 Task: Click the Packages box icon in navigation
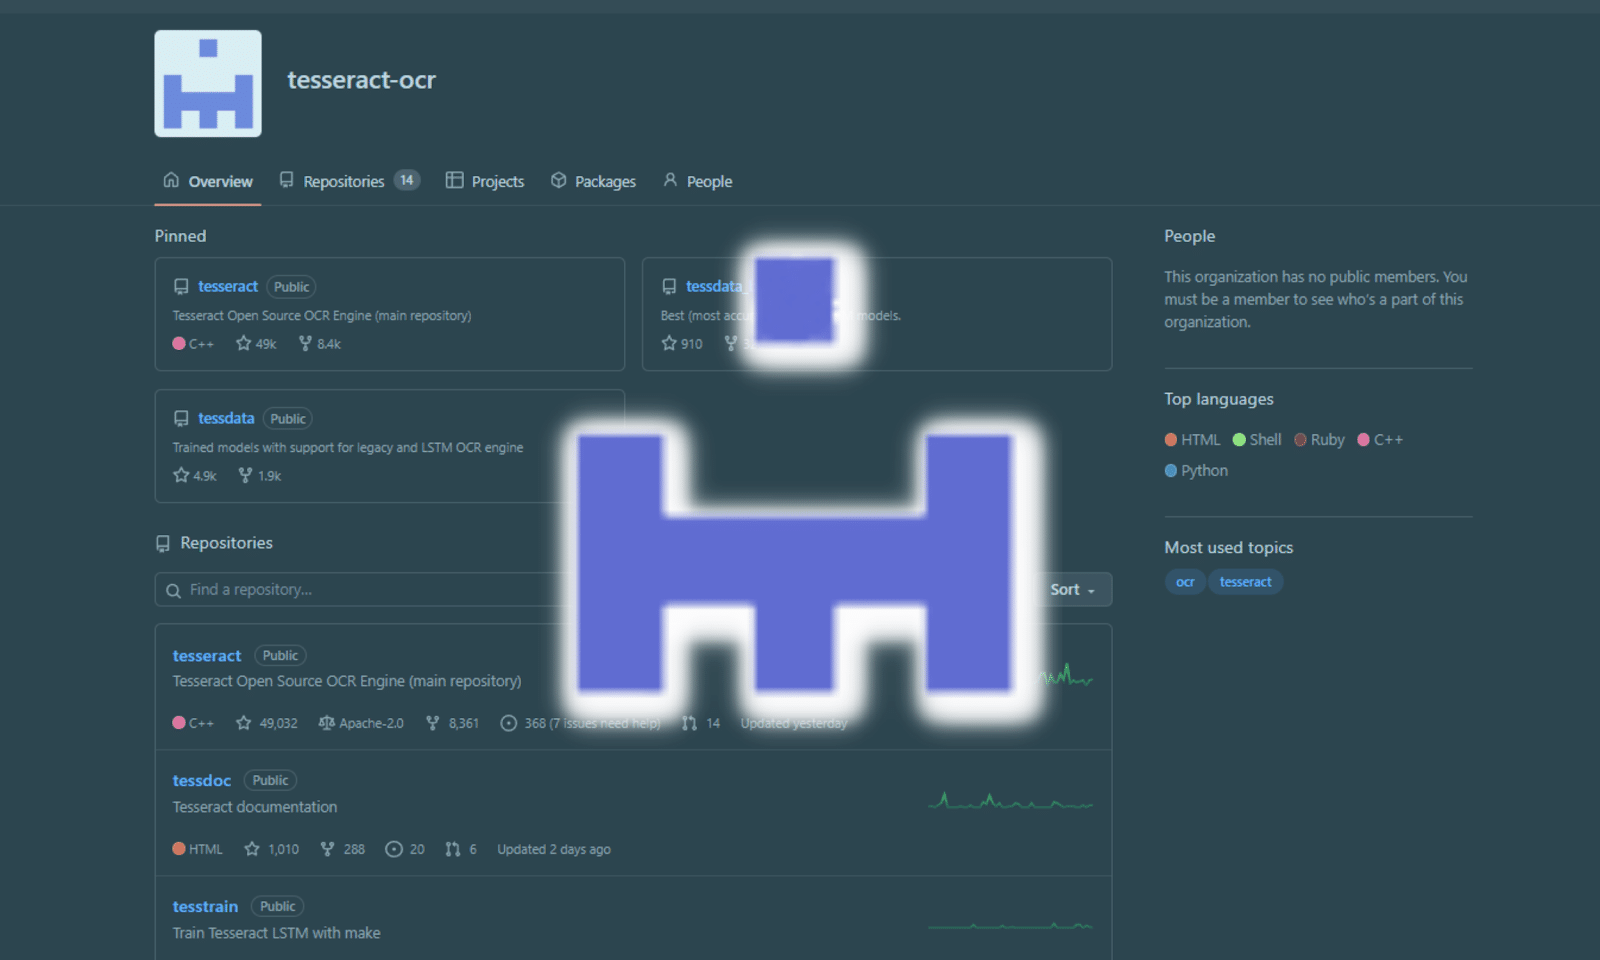[x=558, y=180]
